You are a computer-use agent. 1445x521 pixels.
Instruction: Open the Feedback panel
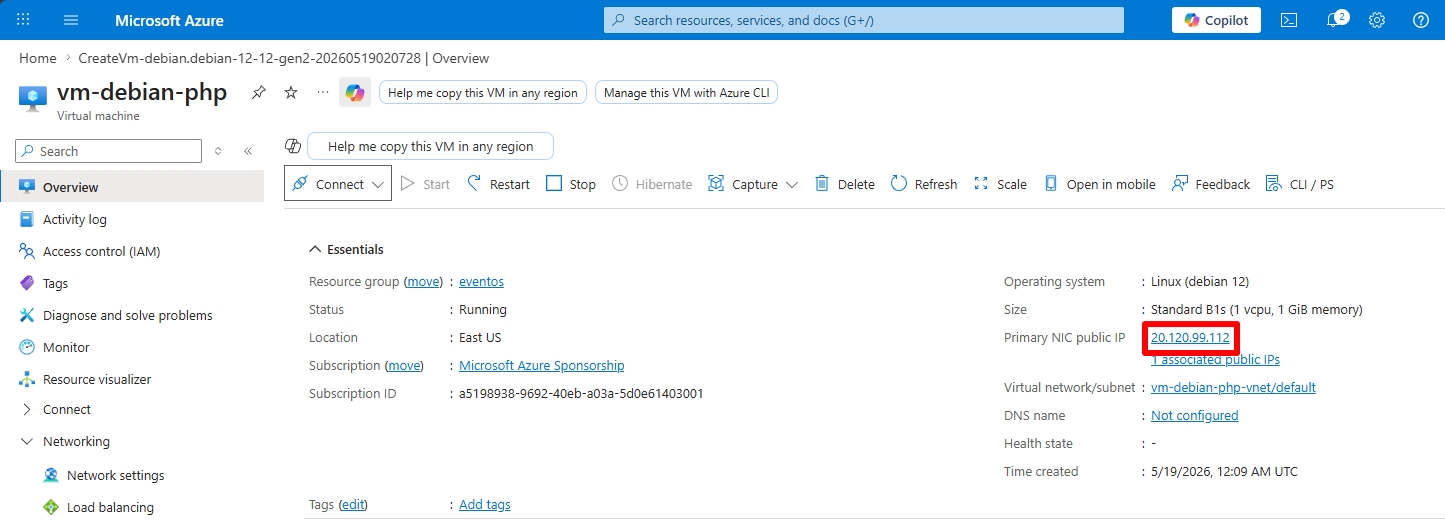1211,184
